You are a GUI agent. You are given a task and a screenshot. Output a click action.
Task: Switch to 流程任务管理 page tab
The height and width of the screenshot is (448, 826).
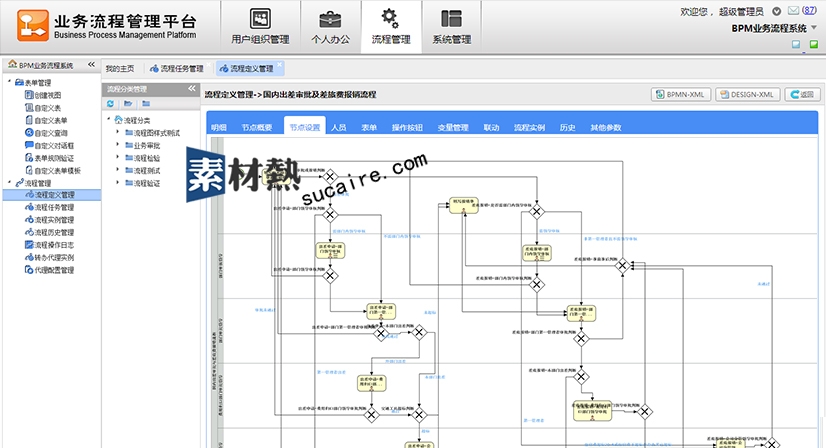click(177, 69)
